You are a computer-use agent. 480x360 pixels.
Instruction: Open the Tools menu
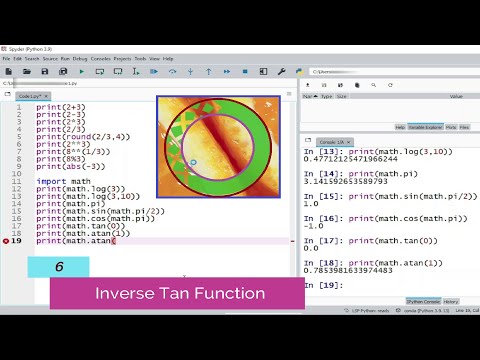140,59
